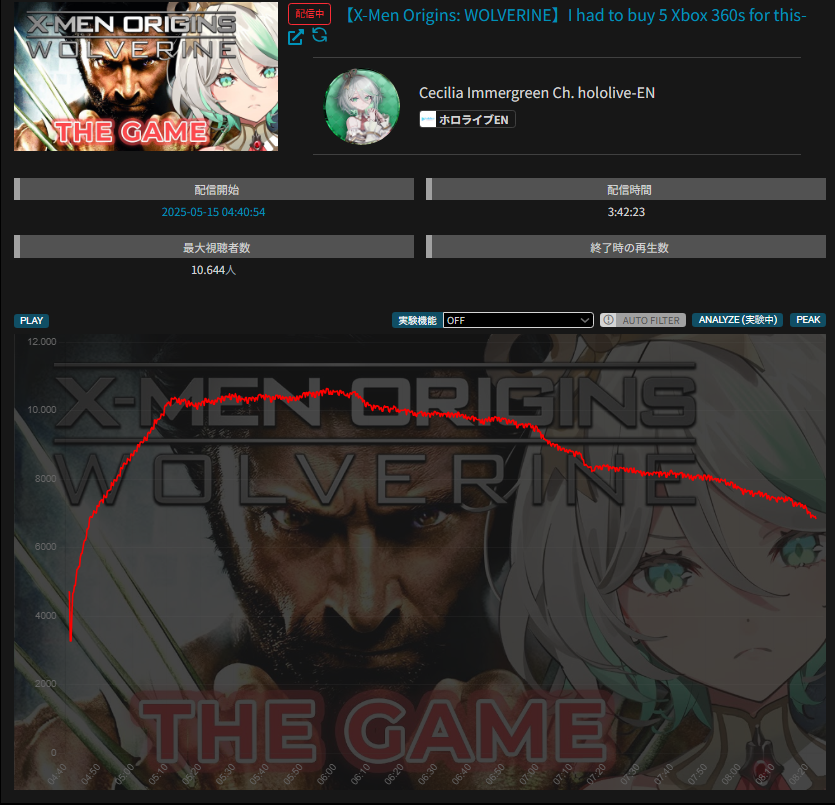Click the 終了時の再生数 header
This screenshot has width=835, height=805.
626,247
